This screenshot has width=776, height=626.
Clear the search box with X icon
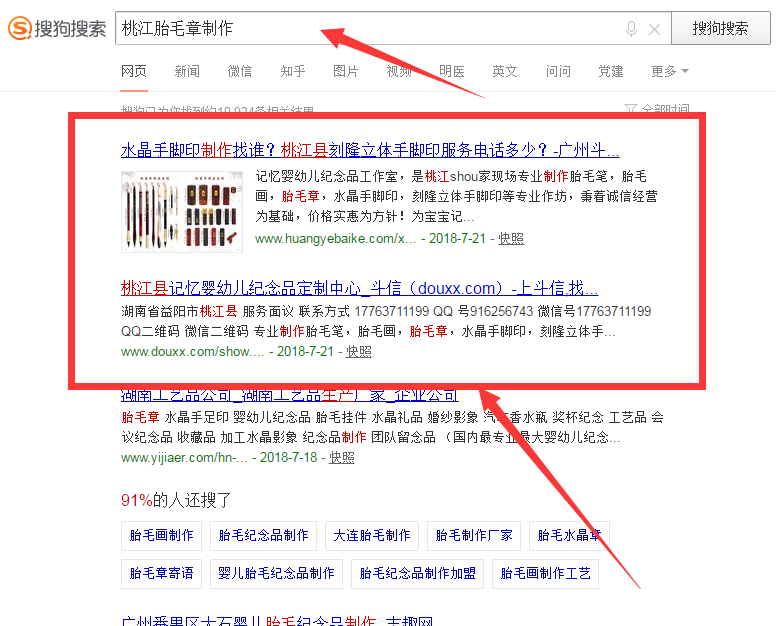(x=654, y=30)
